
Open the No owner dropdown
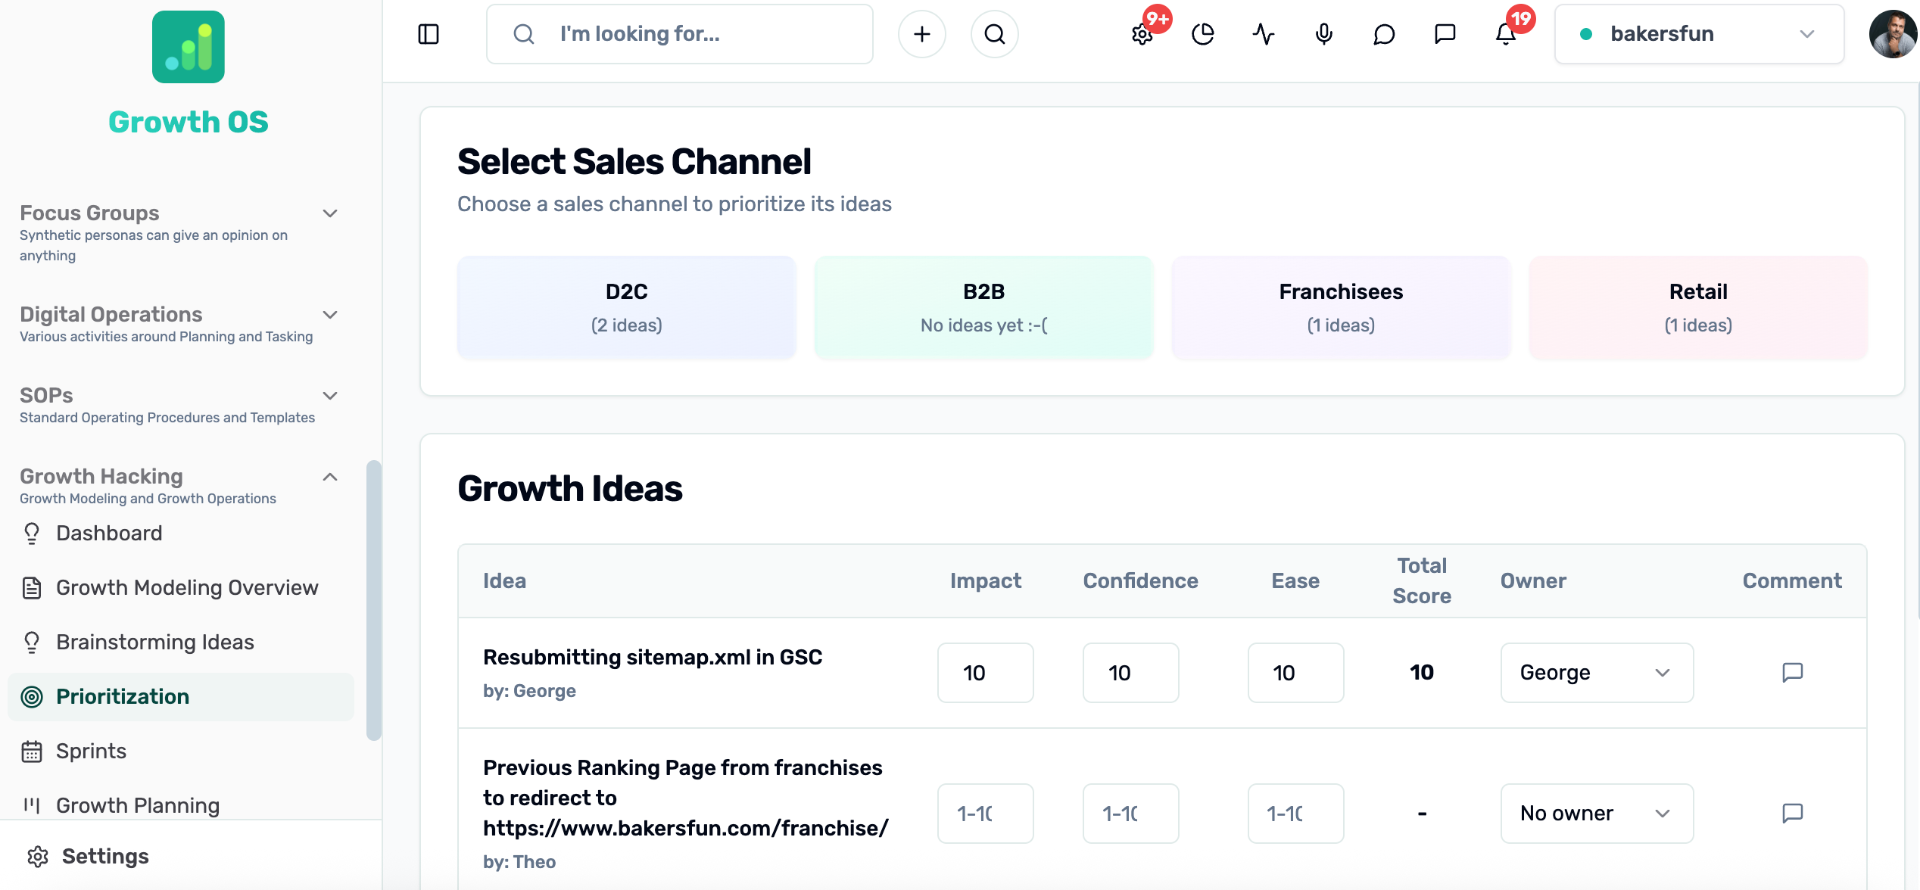[1597, 813]
